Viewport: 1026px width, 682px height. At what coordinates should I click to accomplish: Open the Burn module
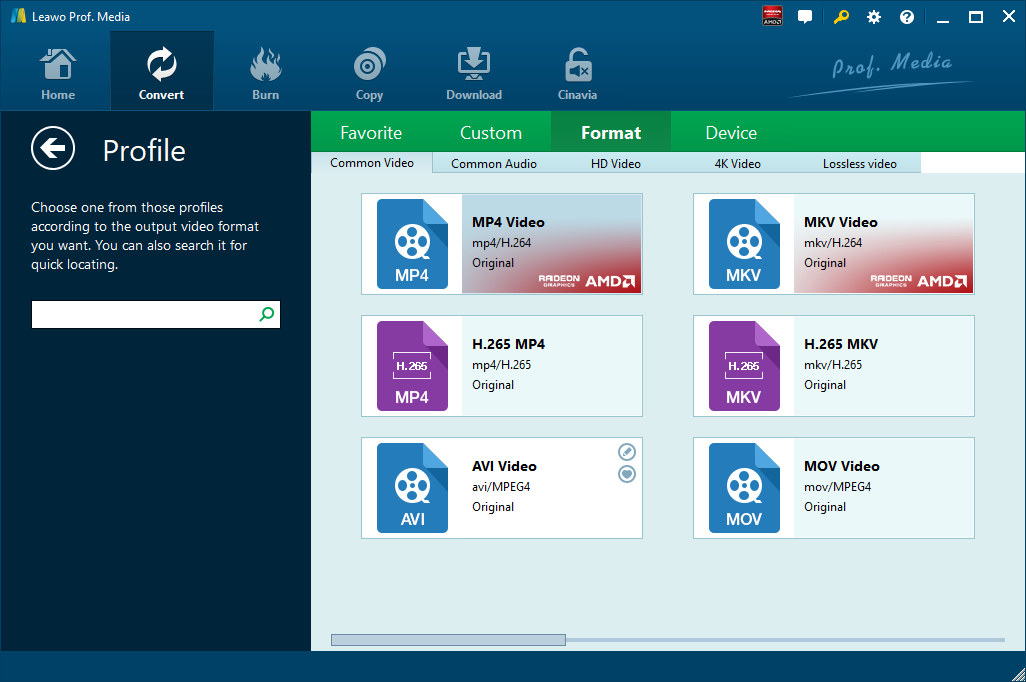pyautogui.click(x=265, y=74)
